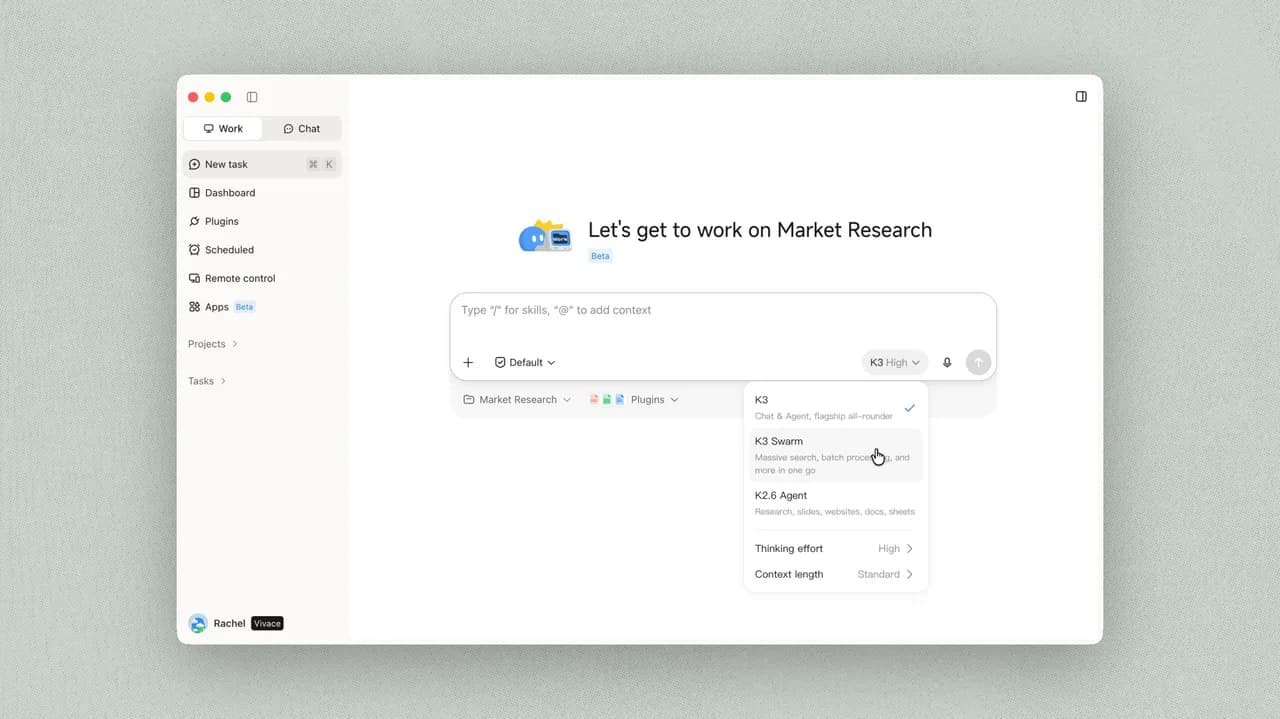Open Plugins in the sidebar
This screenshot has height=719, width=1280.
click(262, 221)
